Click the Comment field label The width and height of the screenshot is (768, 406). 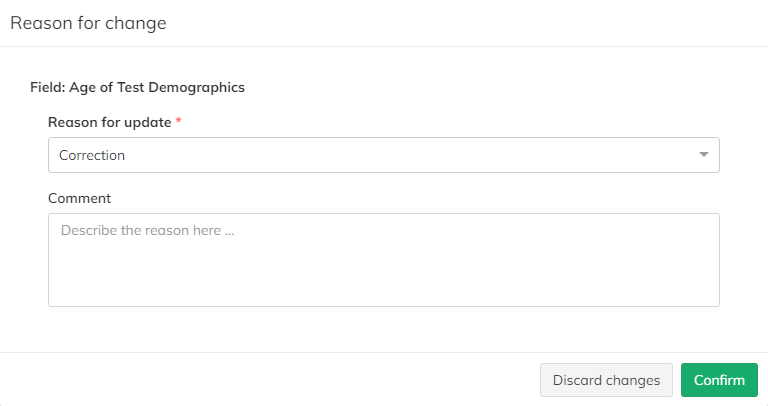[79, 198]
